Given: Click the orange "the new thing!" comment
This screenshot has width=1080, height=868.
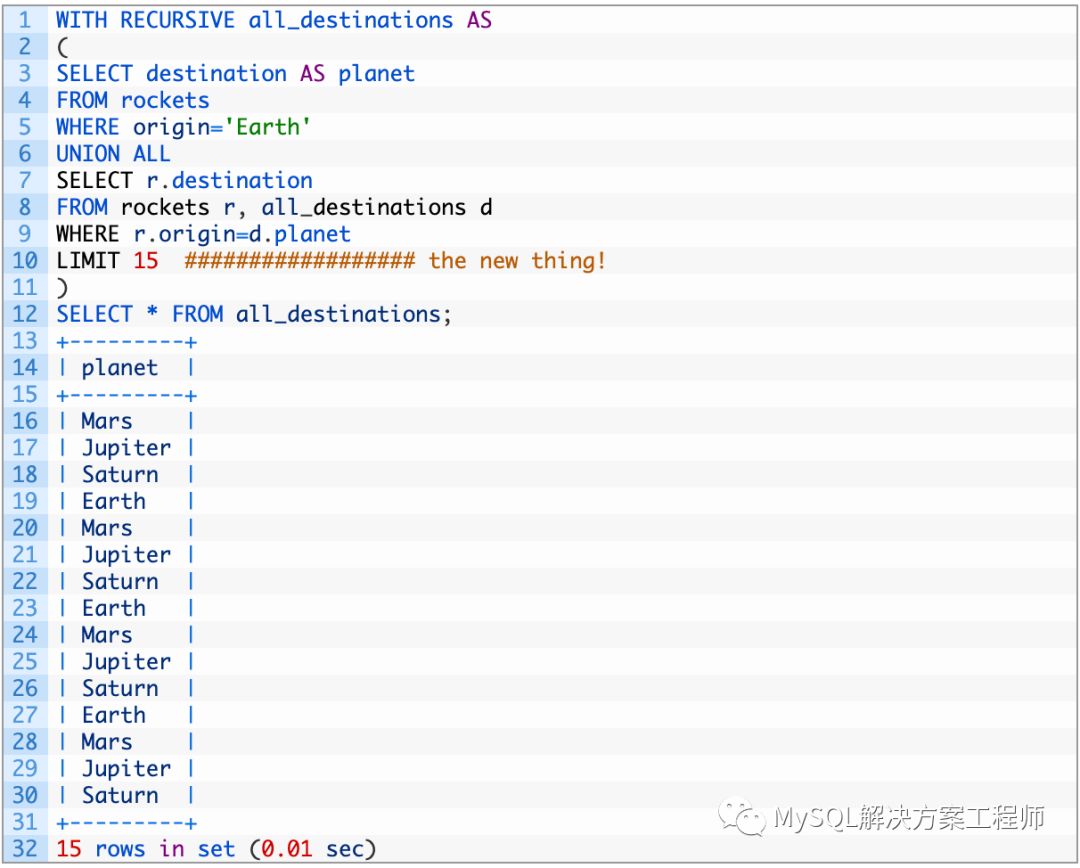Looking at the screenshot, I should 517,261.
